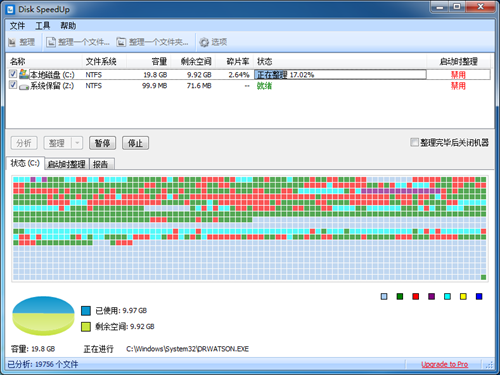Open the 帮助 menu
Viewport: 500px width, 375px height.
point(68,26)
